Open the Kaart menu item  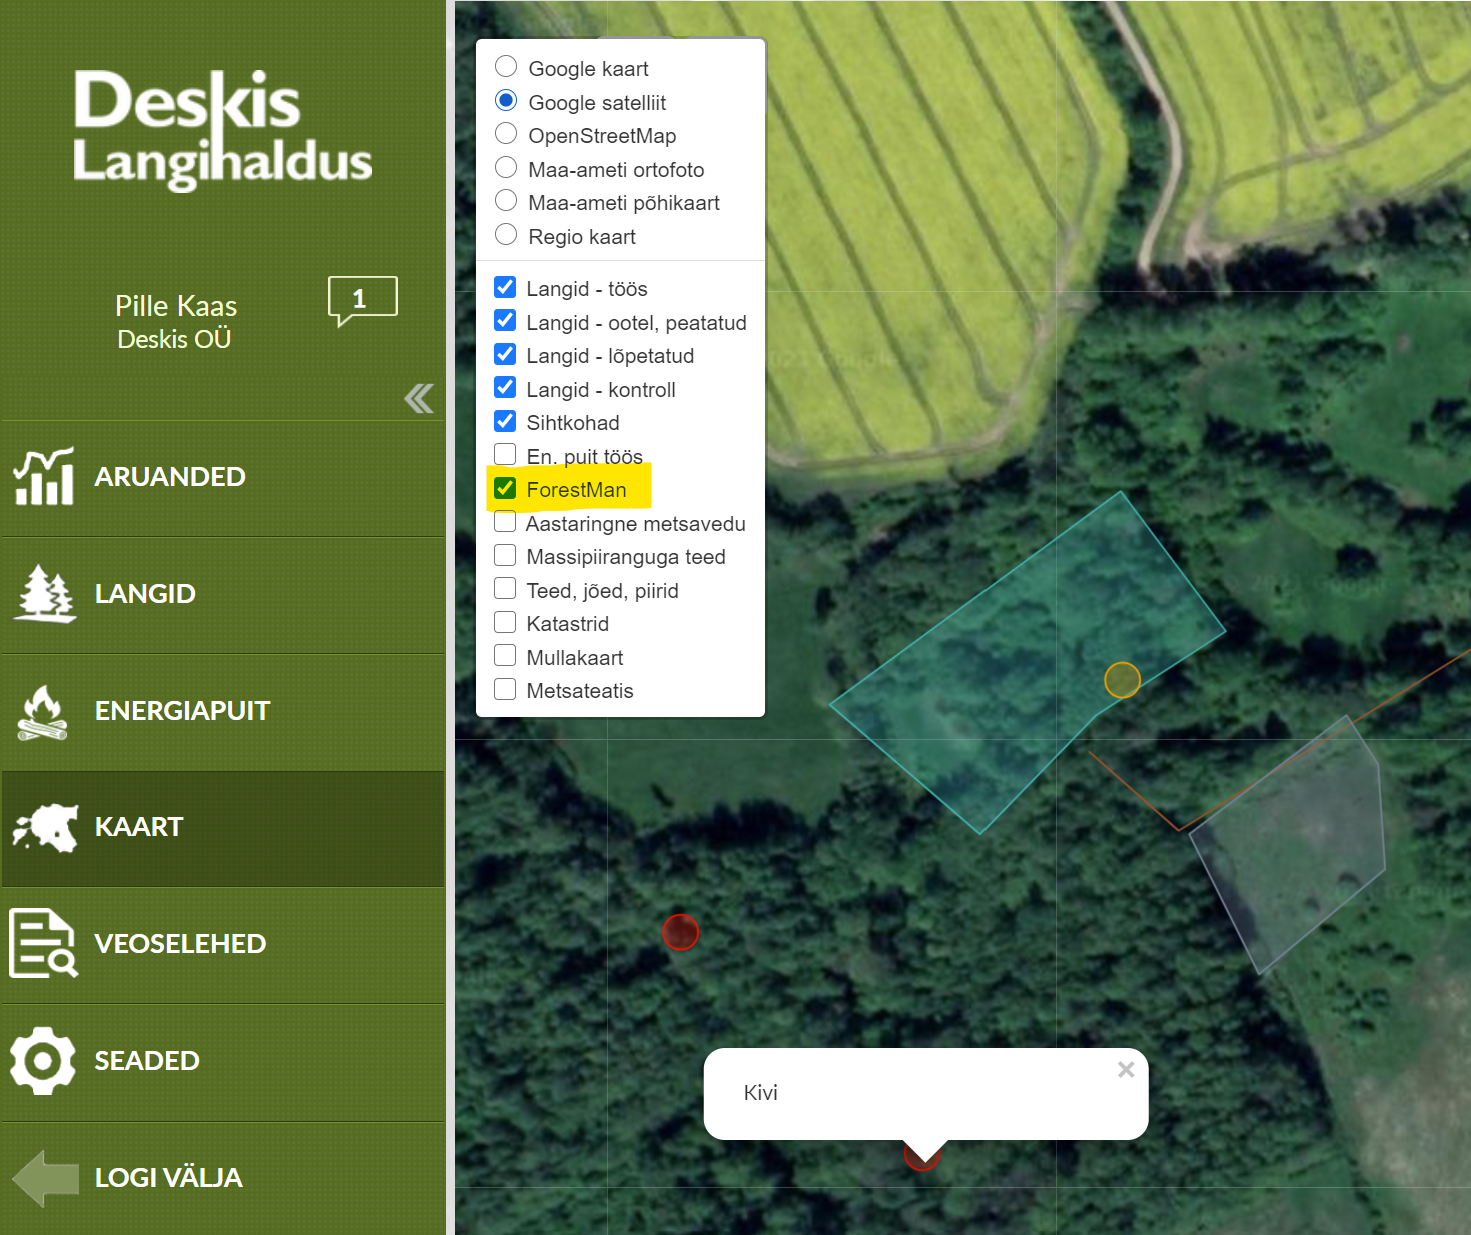(x=223, y=828)
